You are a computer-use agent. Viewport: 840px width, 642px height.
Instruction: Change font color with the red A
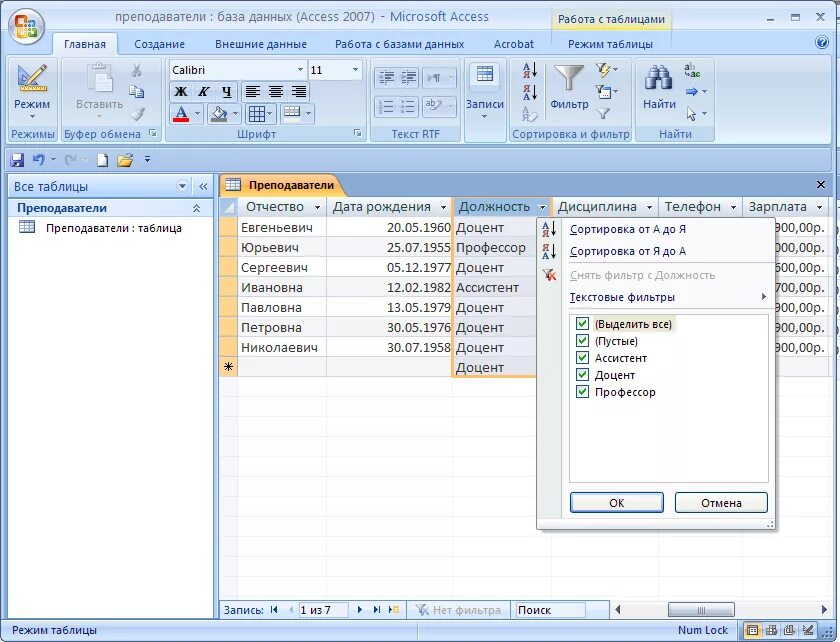pyautogui.click(x=181, y=114)
